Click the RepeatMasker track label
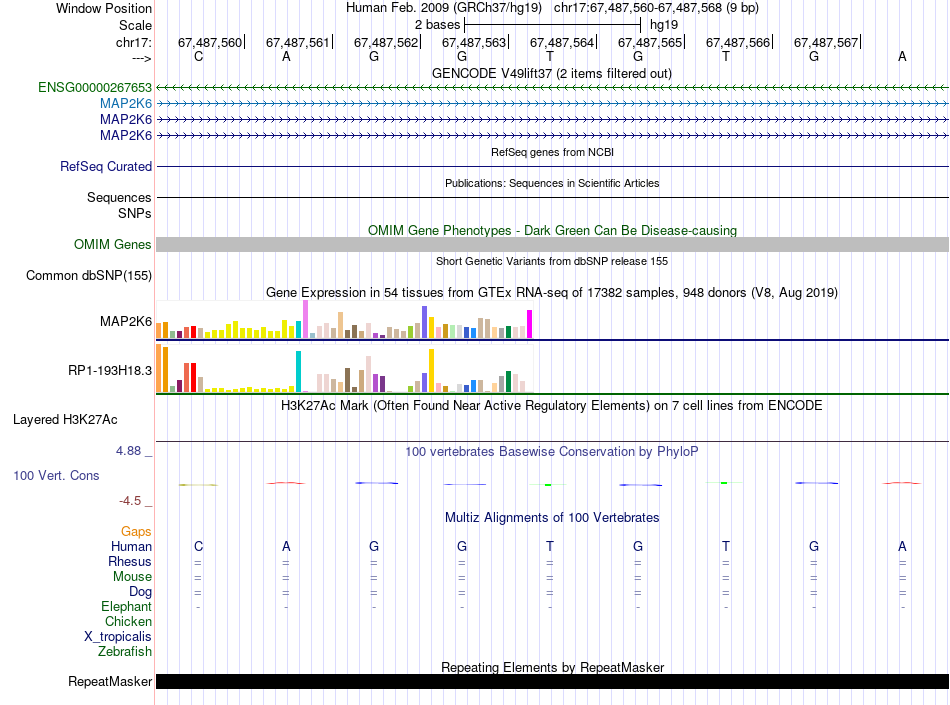The height and width of the screenshot is (705, 950). pyautogui.click(x=110, y=681)
